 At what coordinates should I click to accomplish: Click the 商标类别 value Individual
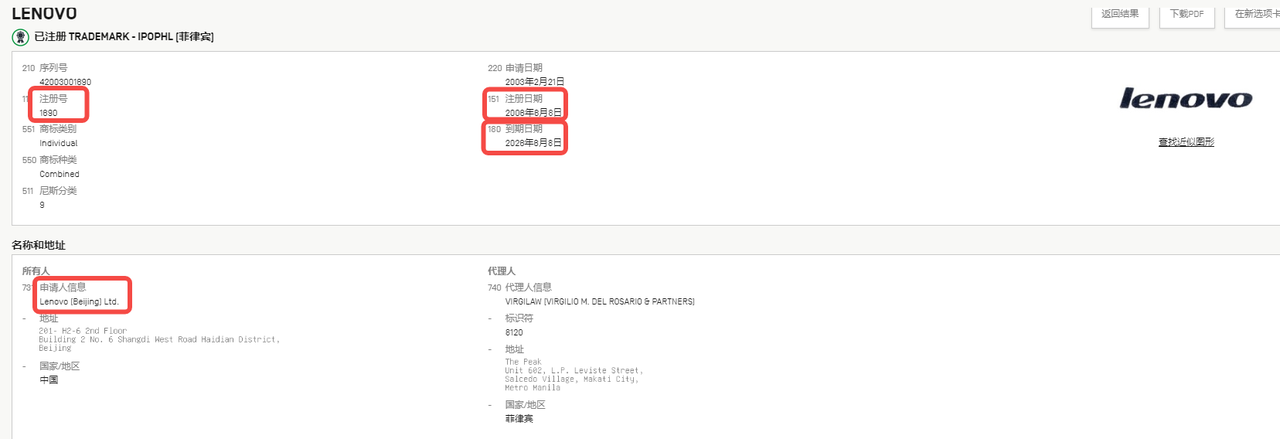coord(59,143)
